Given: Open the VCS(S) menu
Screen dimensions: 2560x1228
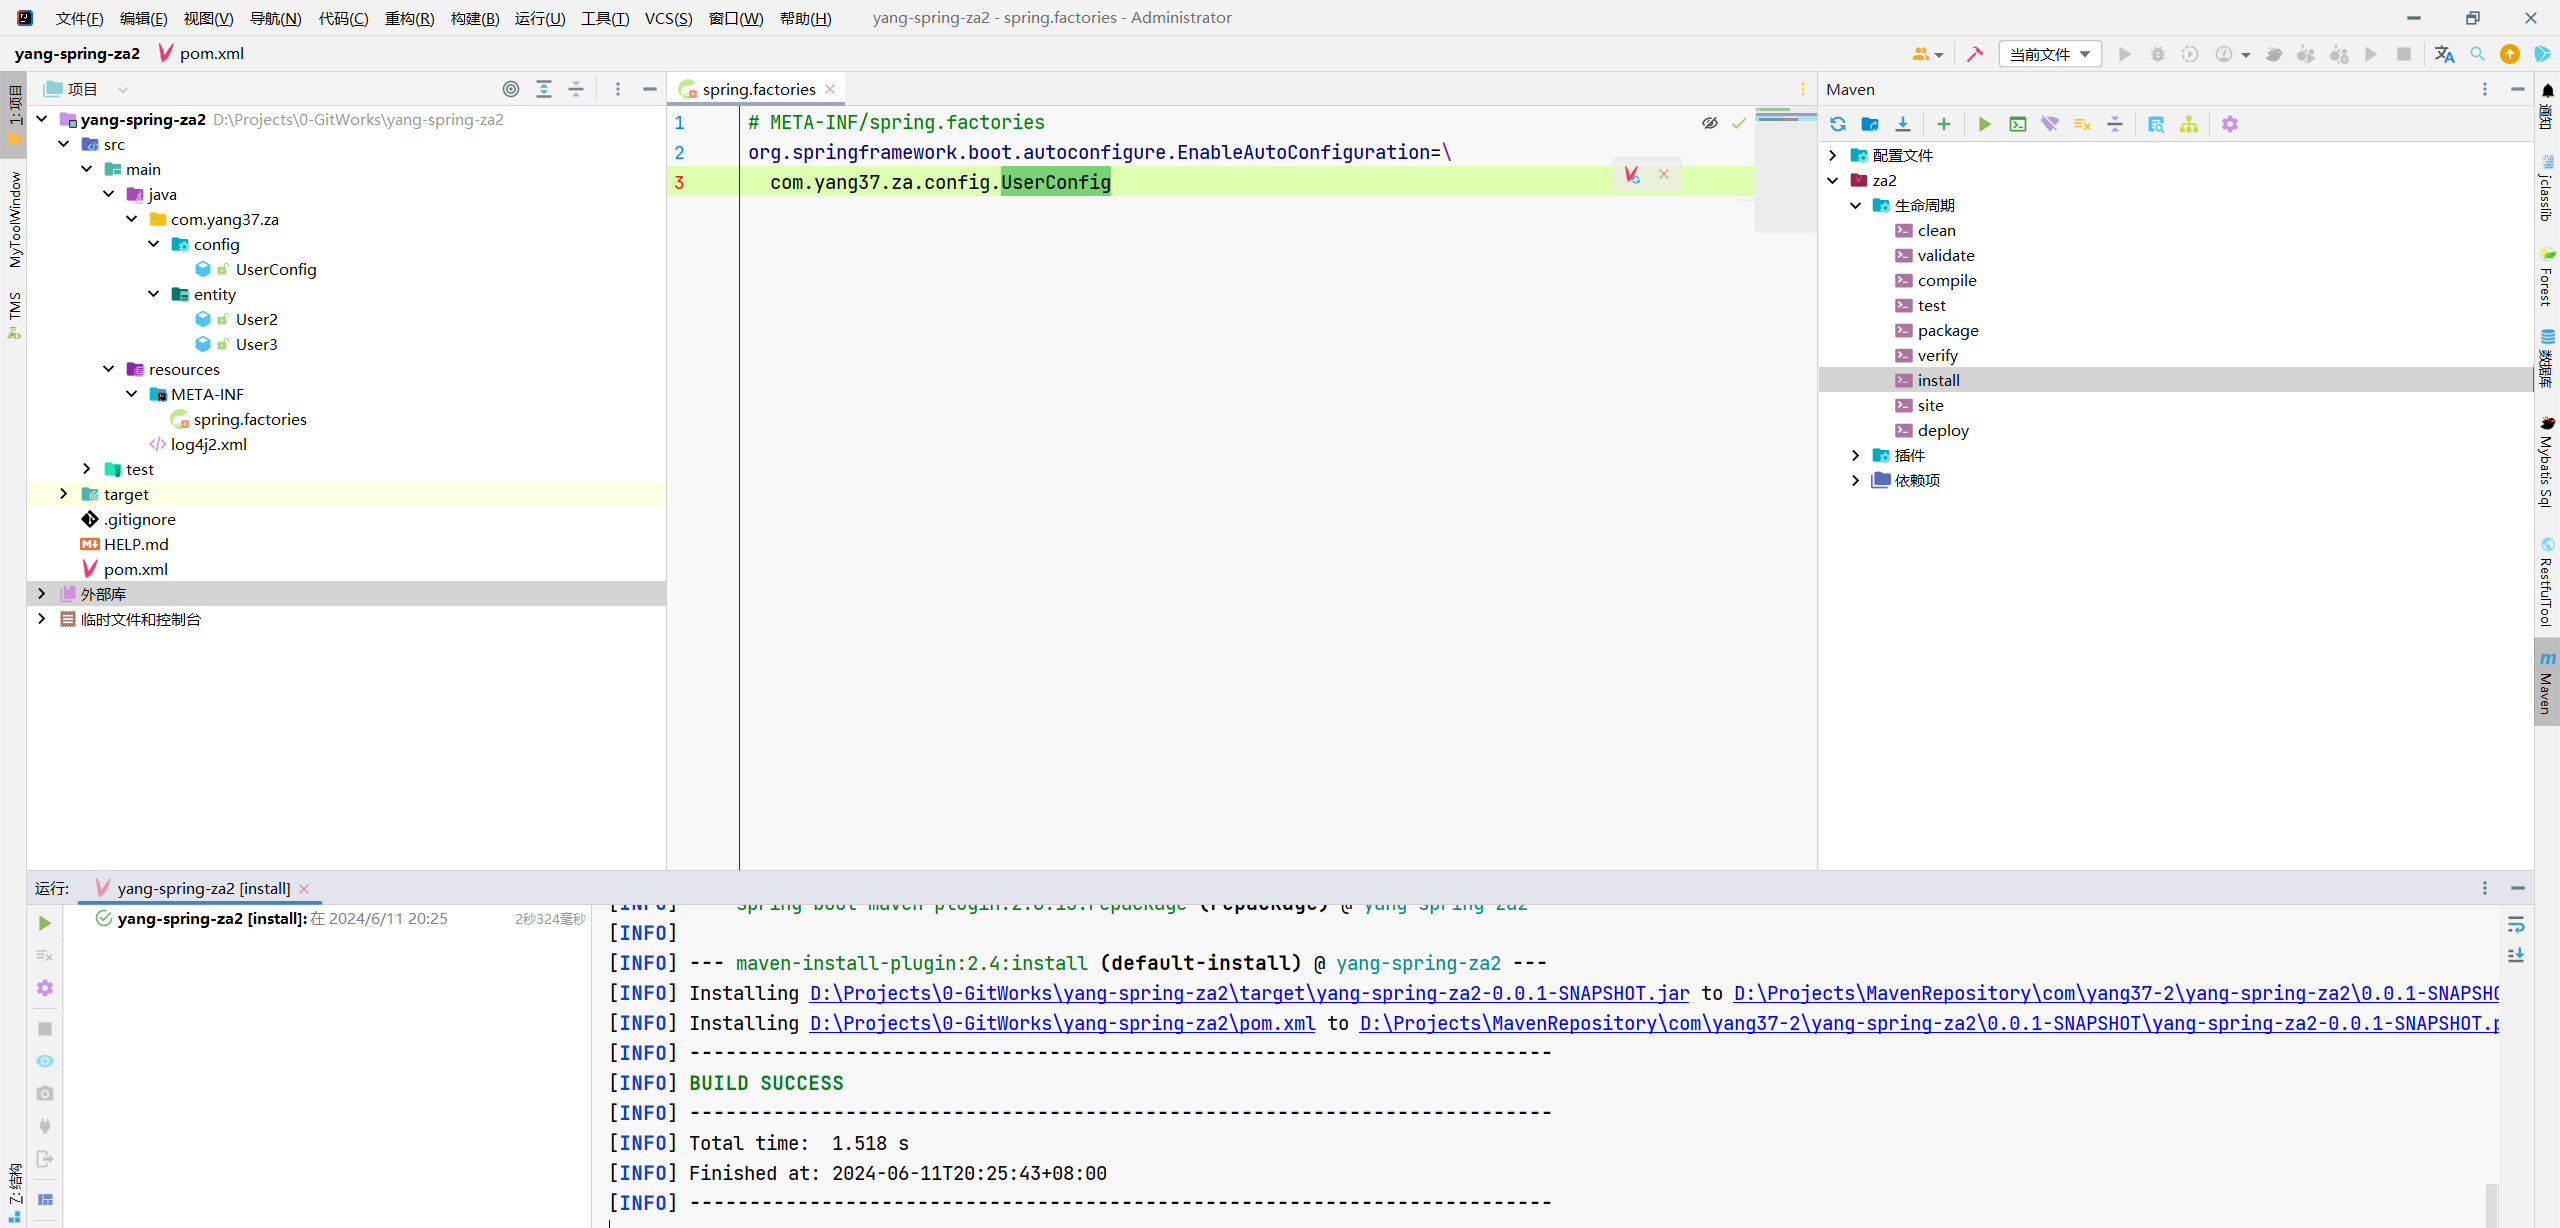Looking at the screenshot, I should [669, 18].
